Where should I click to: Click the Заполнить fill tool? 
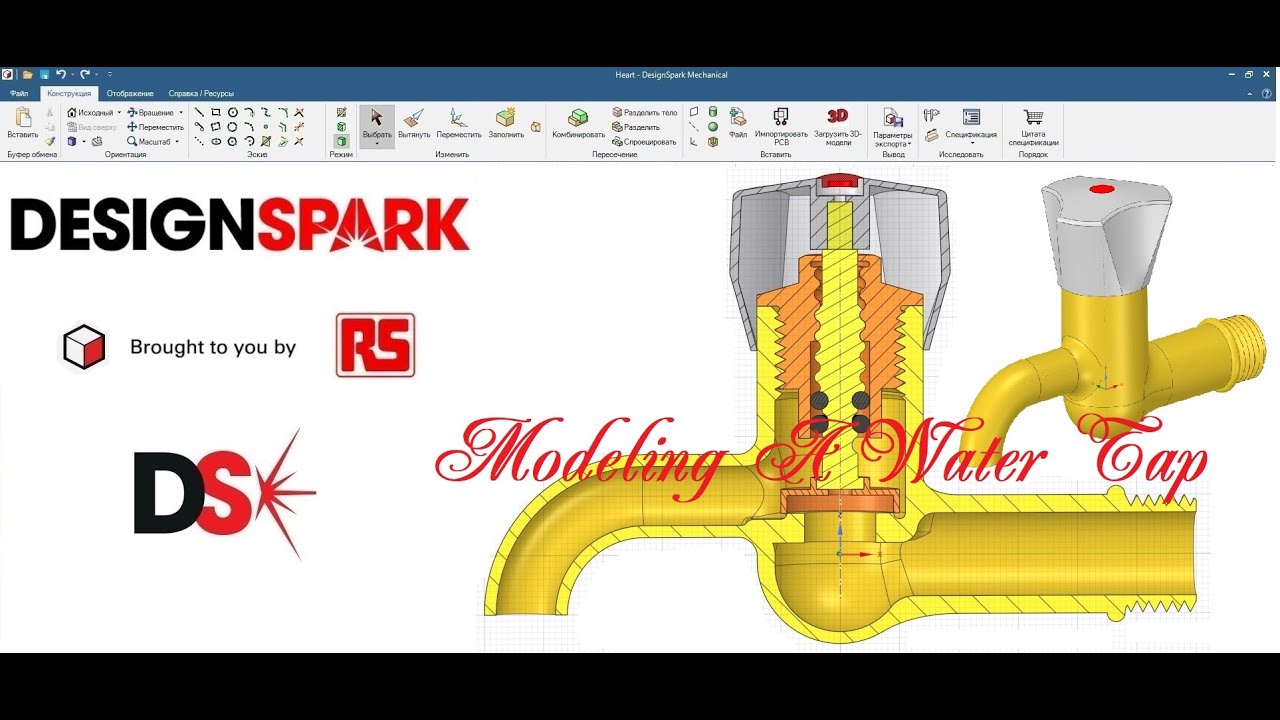coord(506,124)
